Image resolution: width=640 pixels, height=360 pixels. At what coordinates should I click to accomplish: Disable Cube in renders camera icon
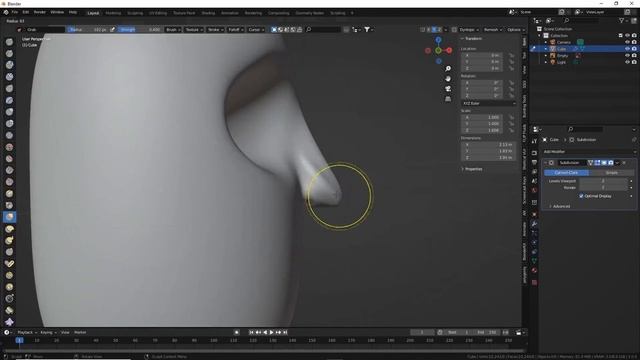point(634,49)
